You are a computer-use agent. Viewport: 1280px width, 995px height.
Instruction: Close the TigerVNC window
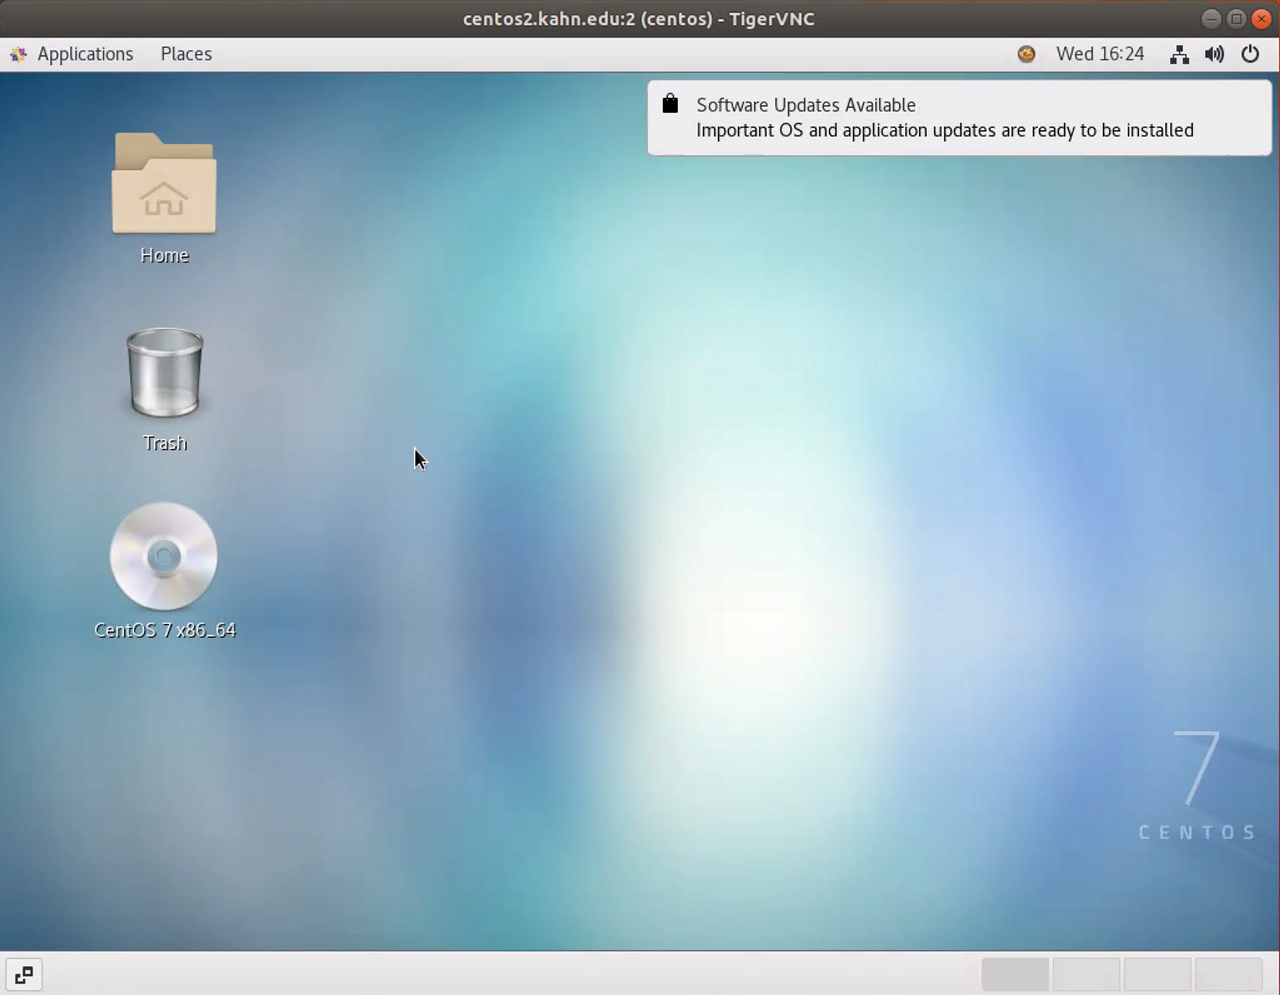coord(1261,19)
